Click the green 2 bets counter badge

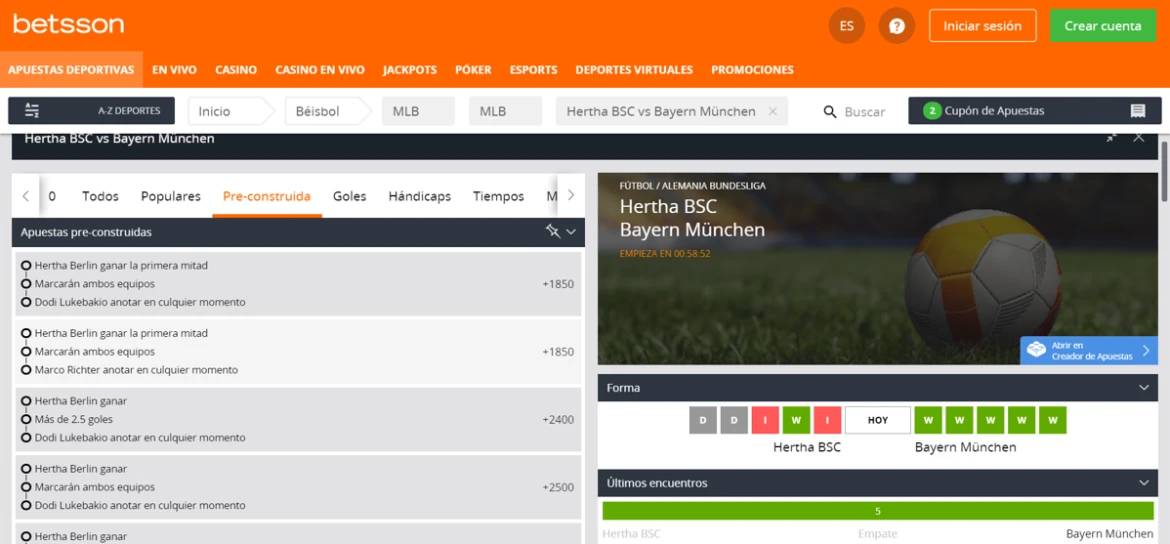[x=931, y=110]
